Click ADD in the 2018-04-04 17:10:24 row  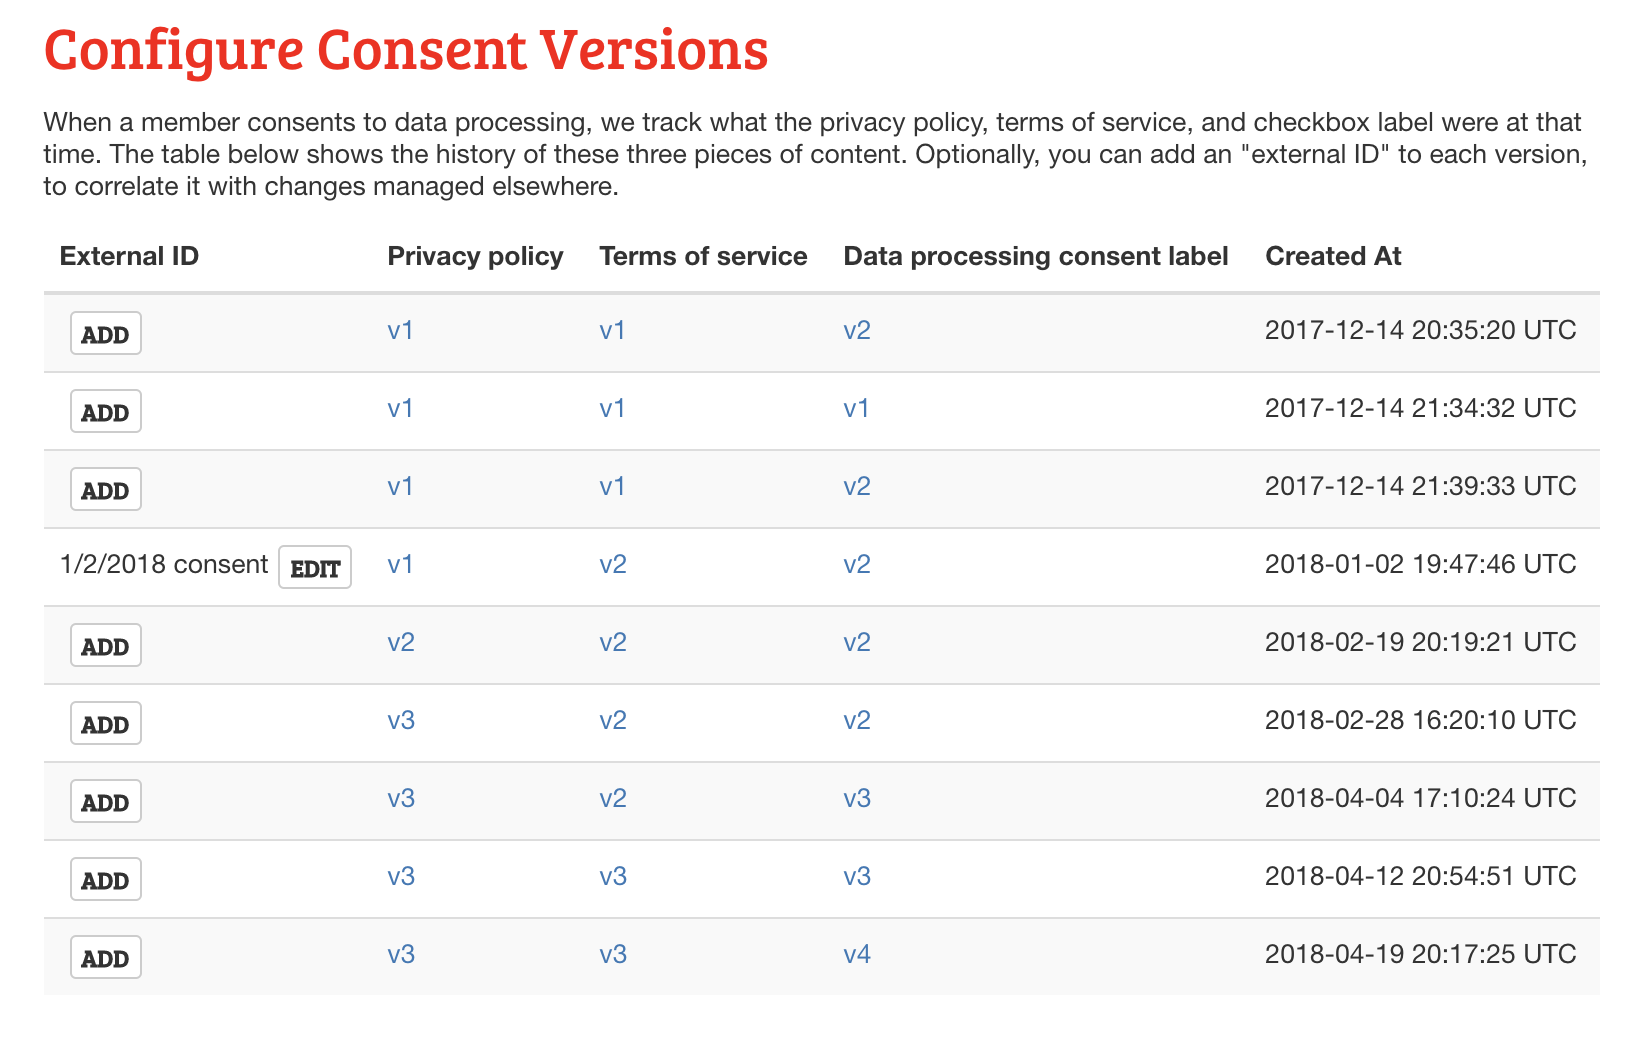[x=106, y=802]
